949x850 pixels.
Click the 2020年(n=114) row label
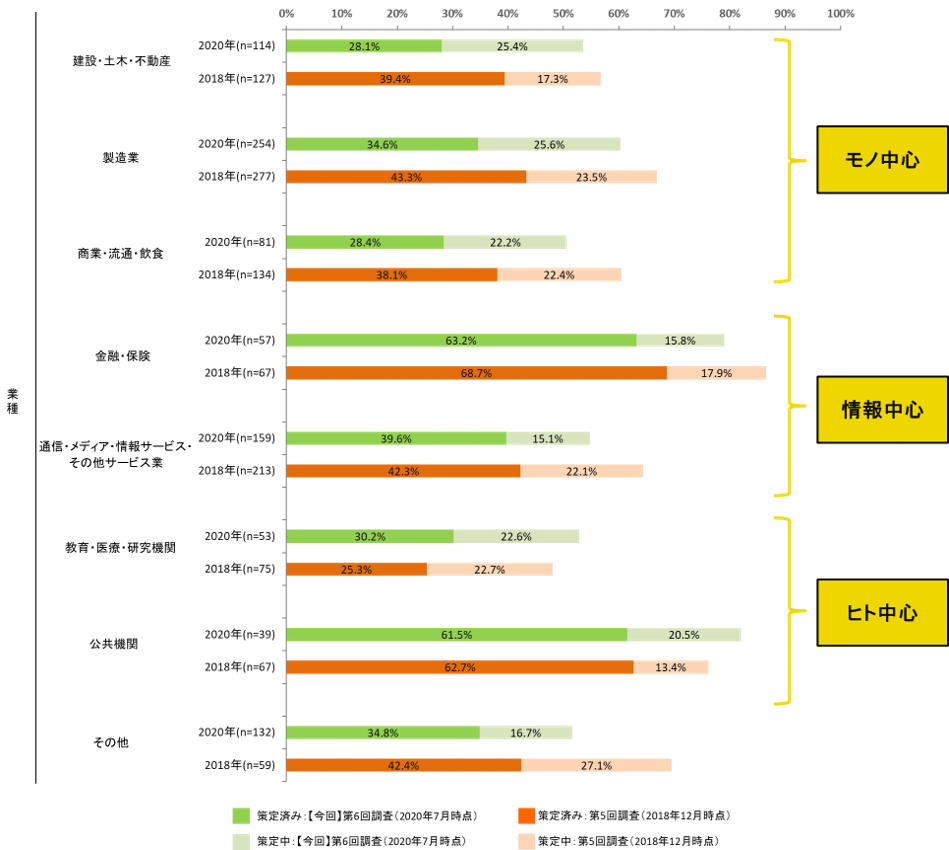[237, 45]
